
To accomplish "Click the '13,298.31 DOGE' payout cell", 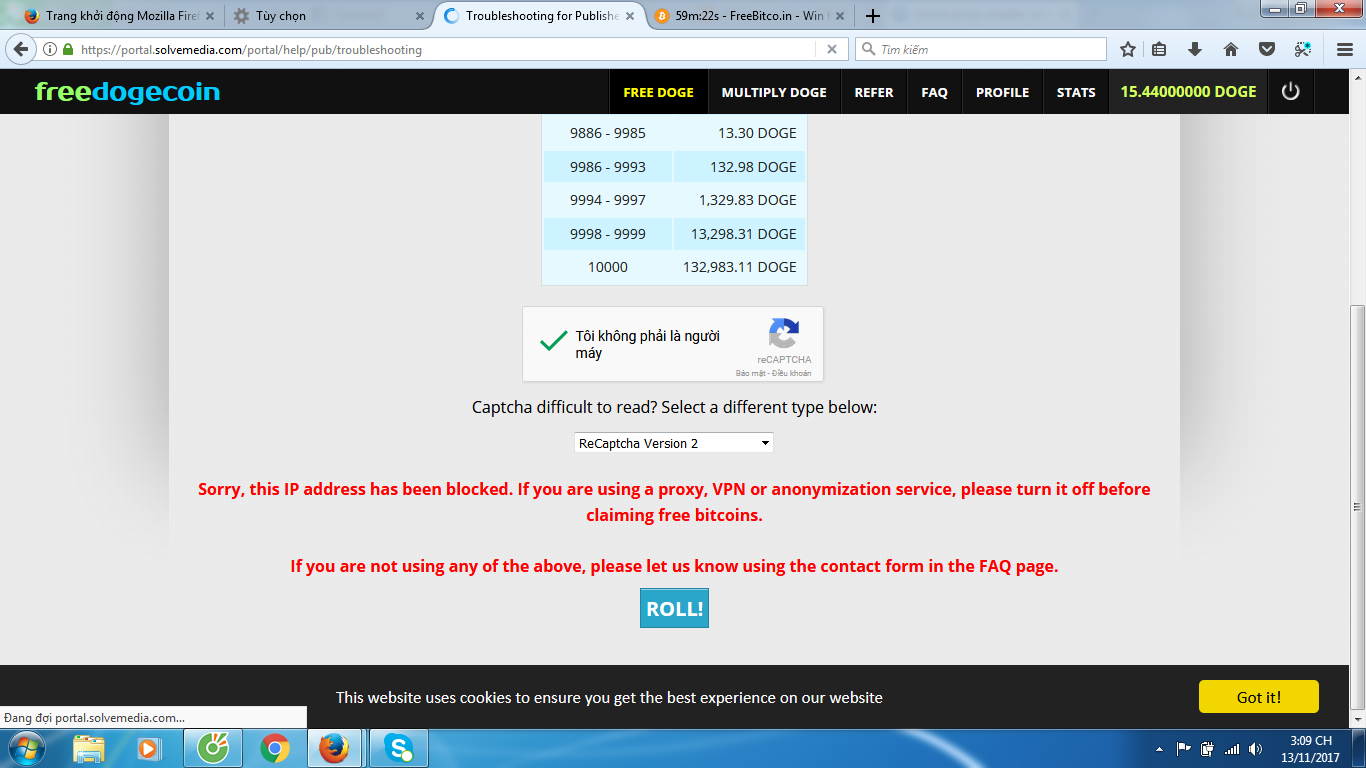I will 740,234.
